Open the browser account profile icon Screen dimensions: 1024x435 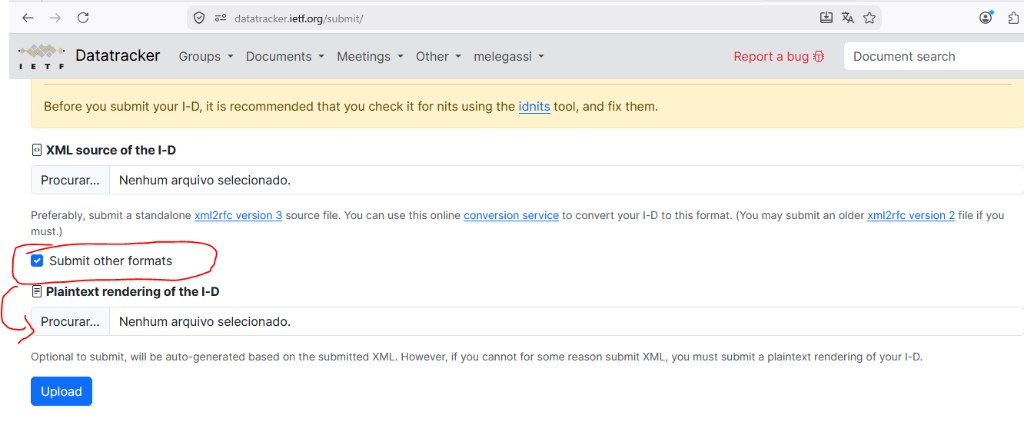(986, 18)
